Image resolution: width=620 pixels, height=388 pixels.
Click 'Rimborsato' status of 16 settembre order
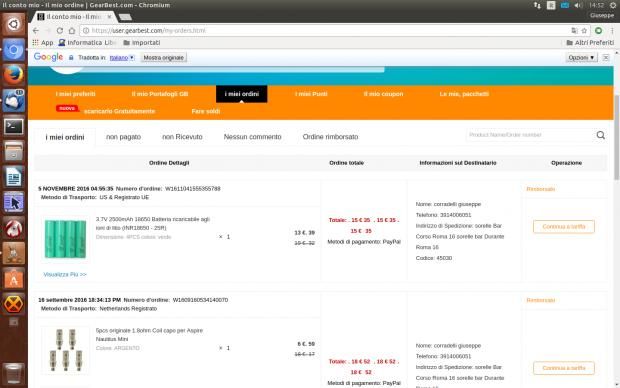click(541, 300)
